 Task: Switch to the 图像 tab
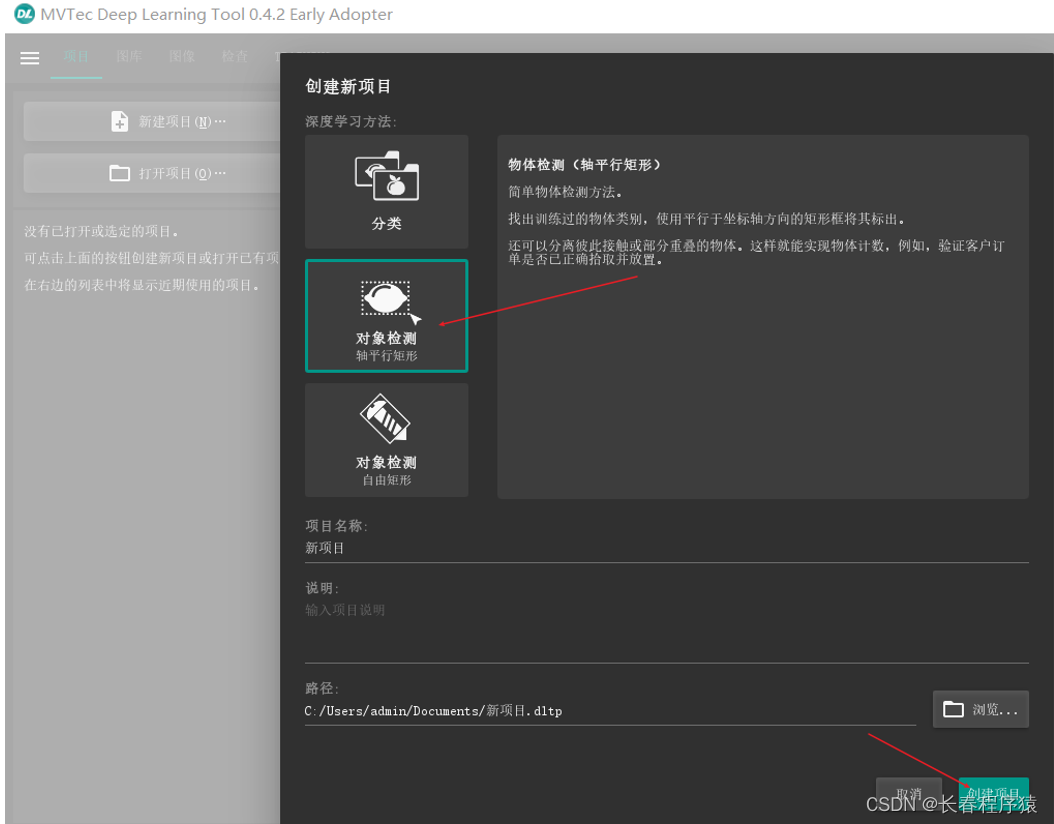coord(181,57)
